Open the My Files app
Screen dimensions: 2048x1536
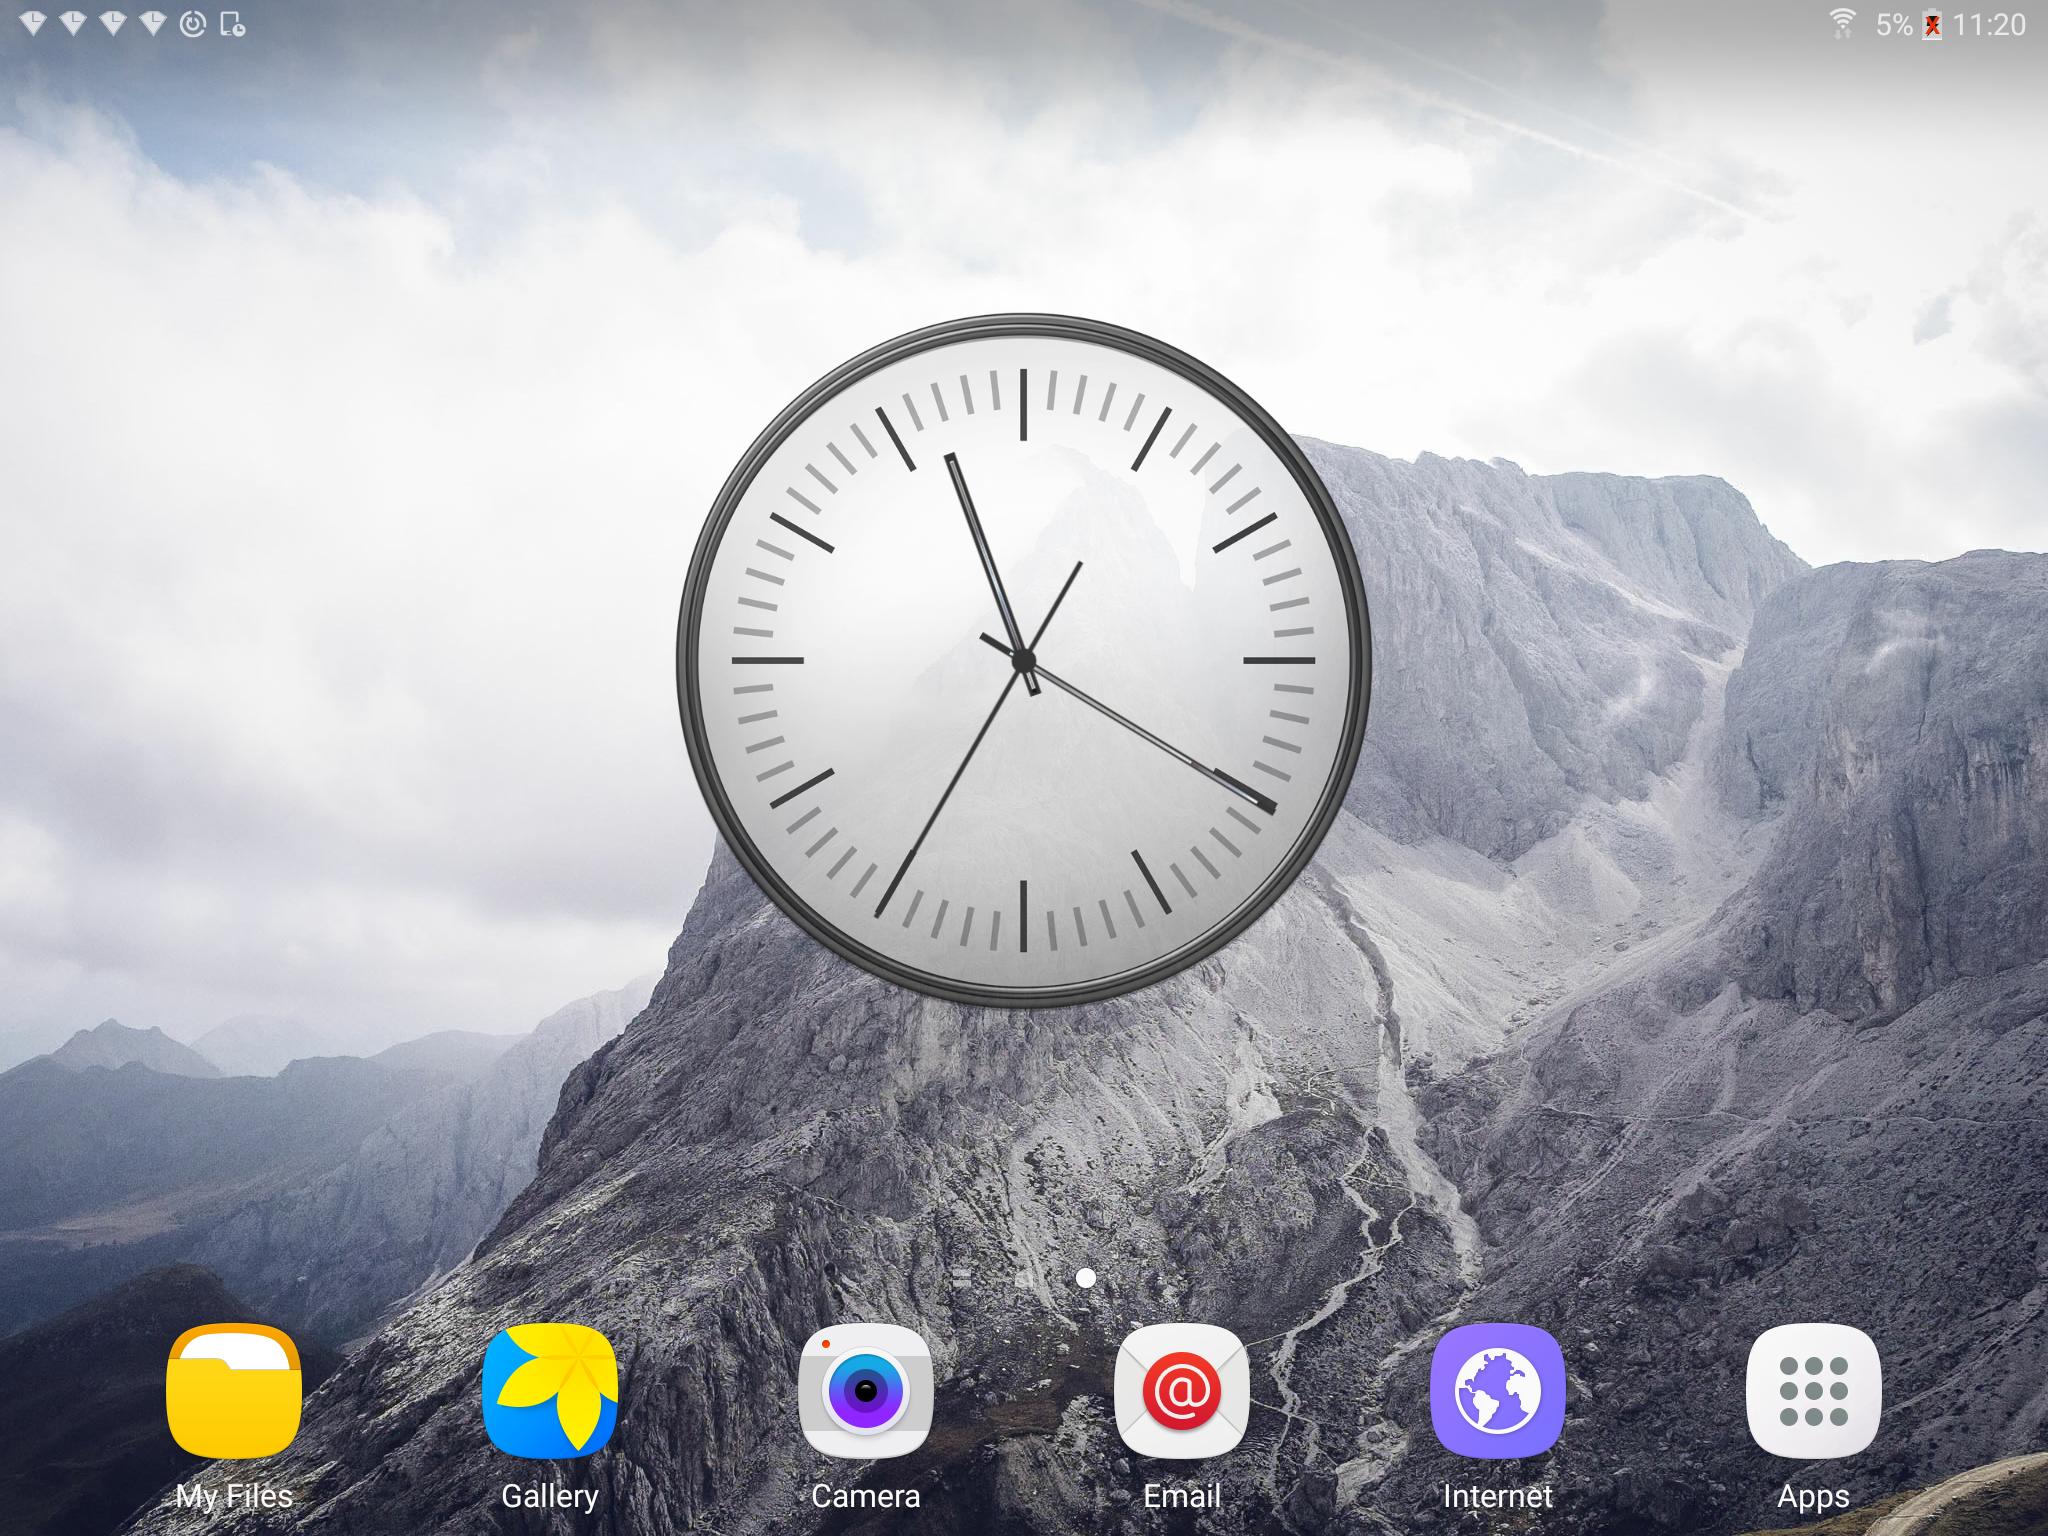click(x=234, y=1392)
